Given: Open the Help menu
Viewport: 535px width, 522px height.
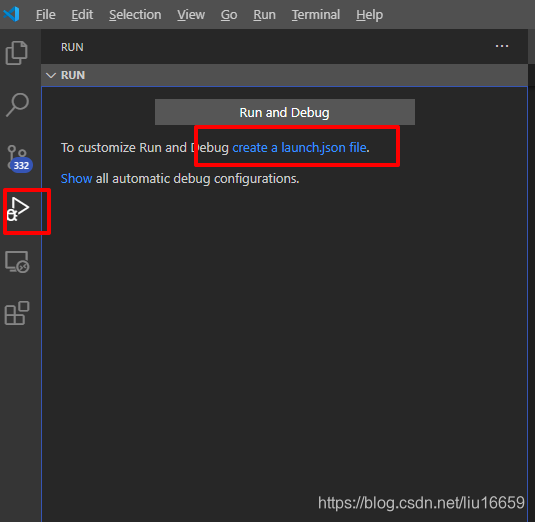Looking at the screenshot, I should pos(369,15).
